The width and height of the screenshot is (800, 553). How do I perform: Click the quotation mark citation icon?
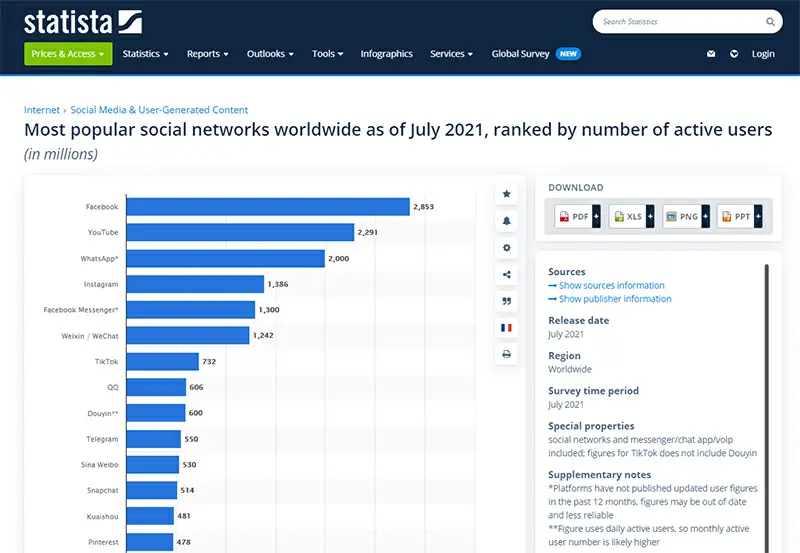[x=507, y=301]
